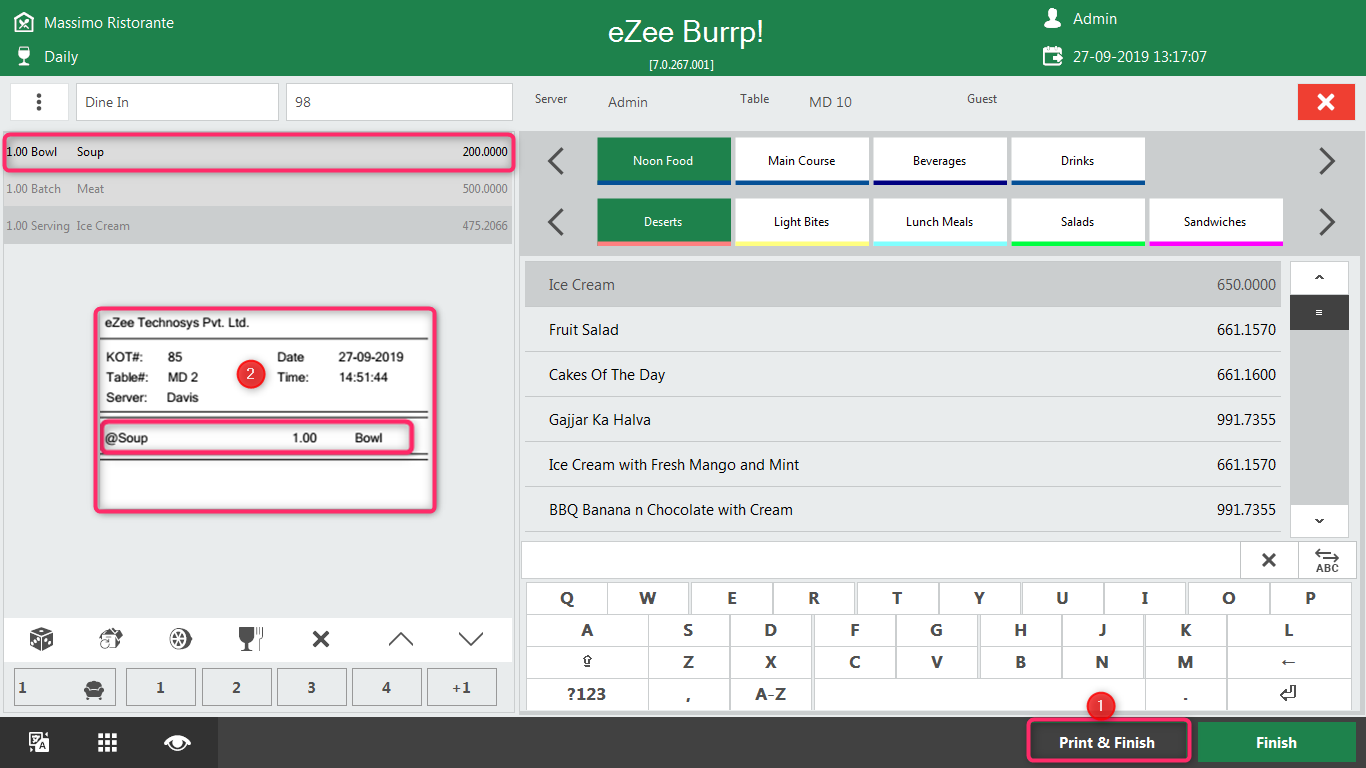Tap the space bar key
Viewport: 1366px width, 768px height.
(980, 693)
